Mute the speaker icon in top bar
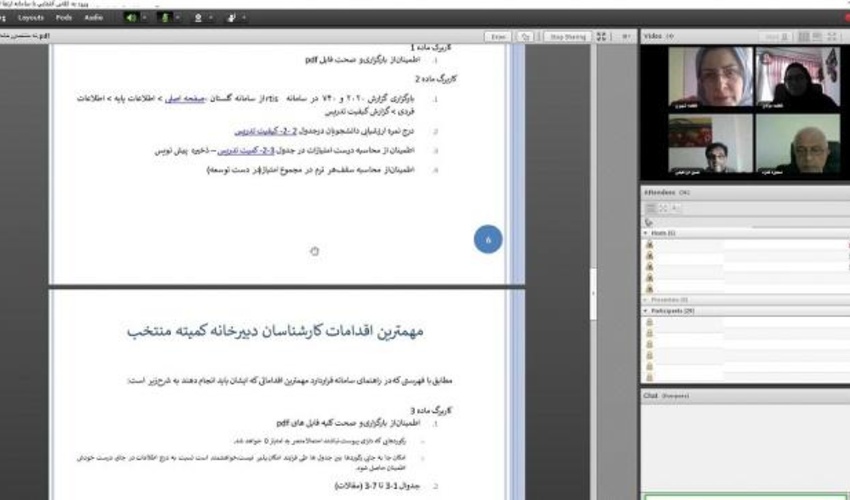Image resolution: width=850 pixels, height=500 pixels. click(x=131, y=18)
